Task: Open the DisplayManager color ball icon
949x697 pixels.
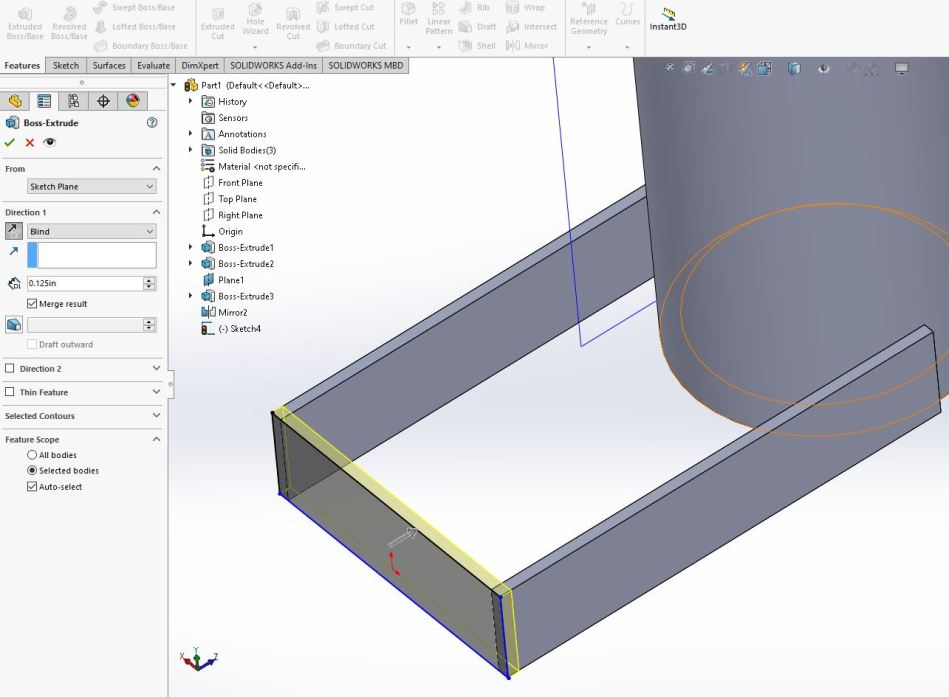Action: pyautogui.click(x=132, y=101)
